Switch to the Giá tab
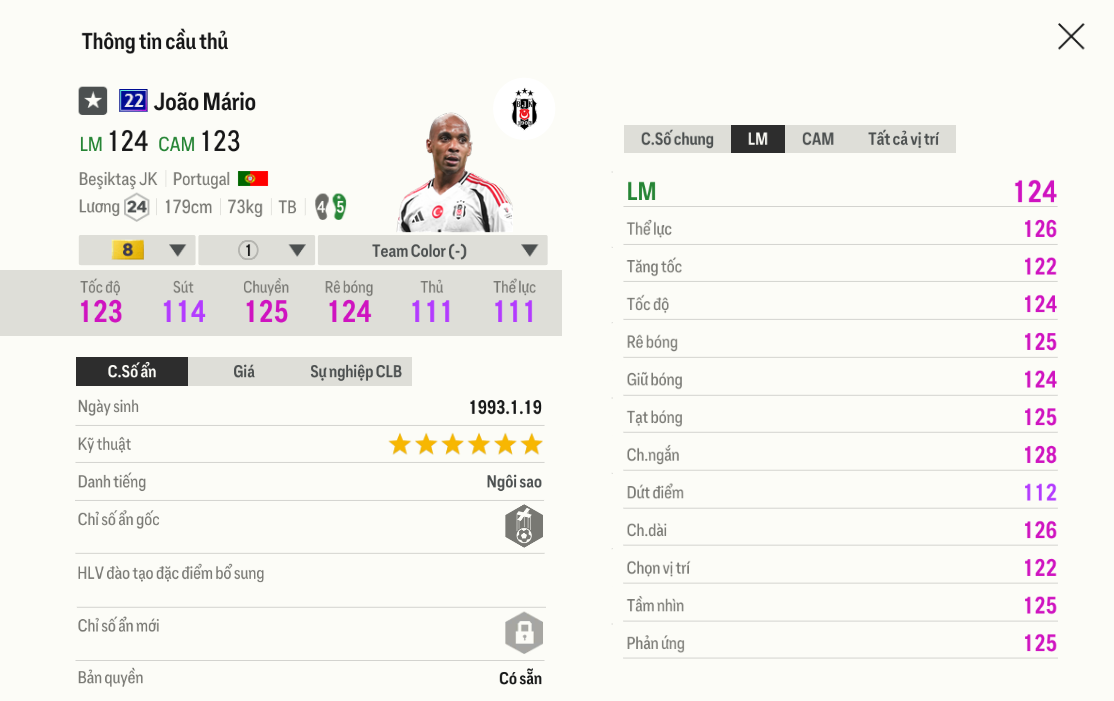 point(244,372)
